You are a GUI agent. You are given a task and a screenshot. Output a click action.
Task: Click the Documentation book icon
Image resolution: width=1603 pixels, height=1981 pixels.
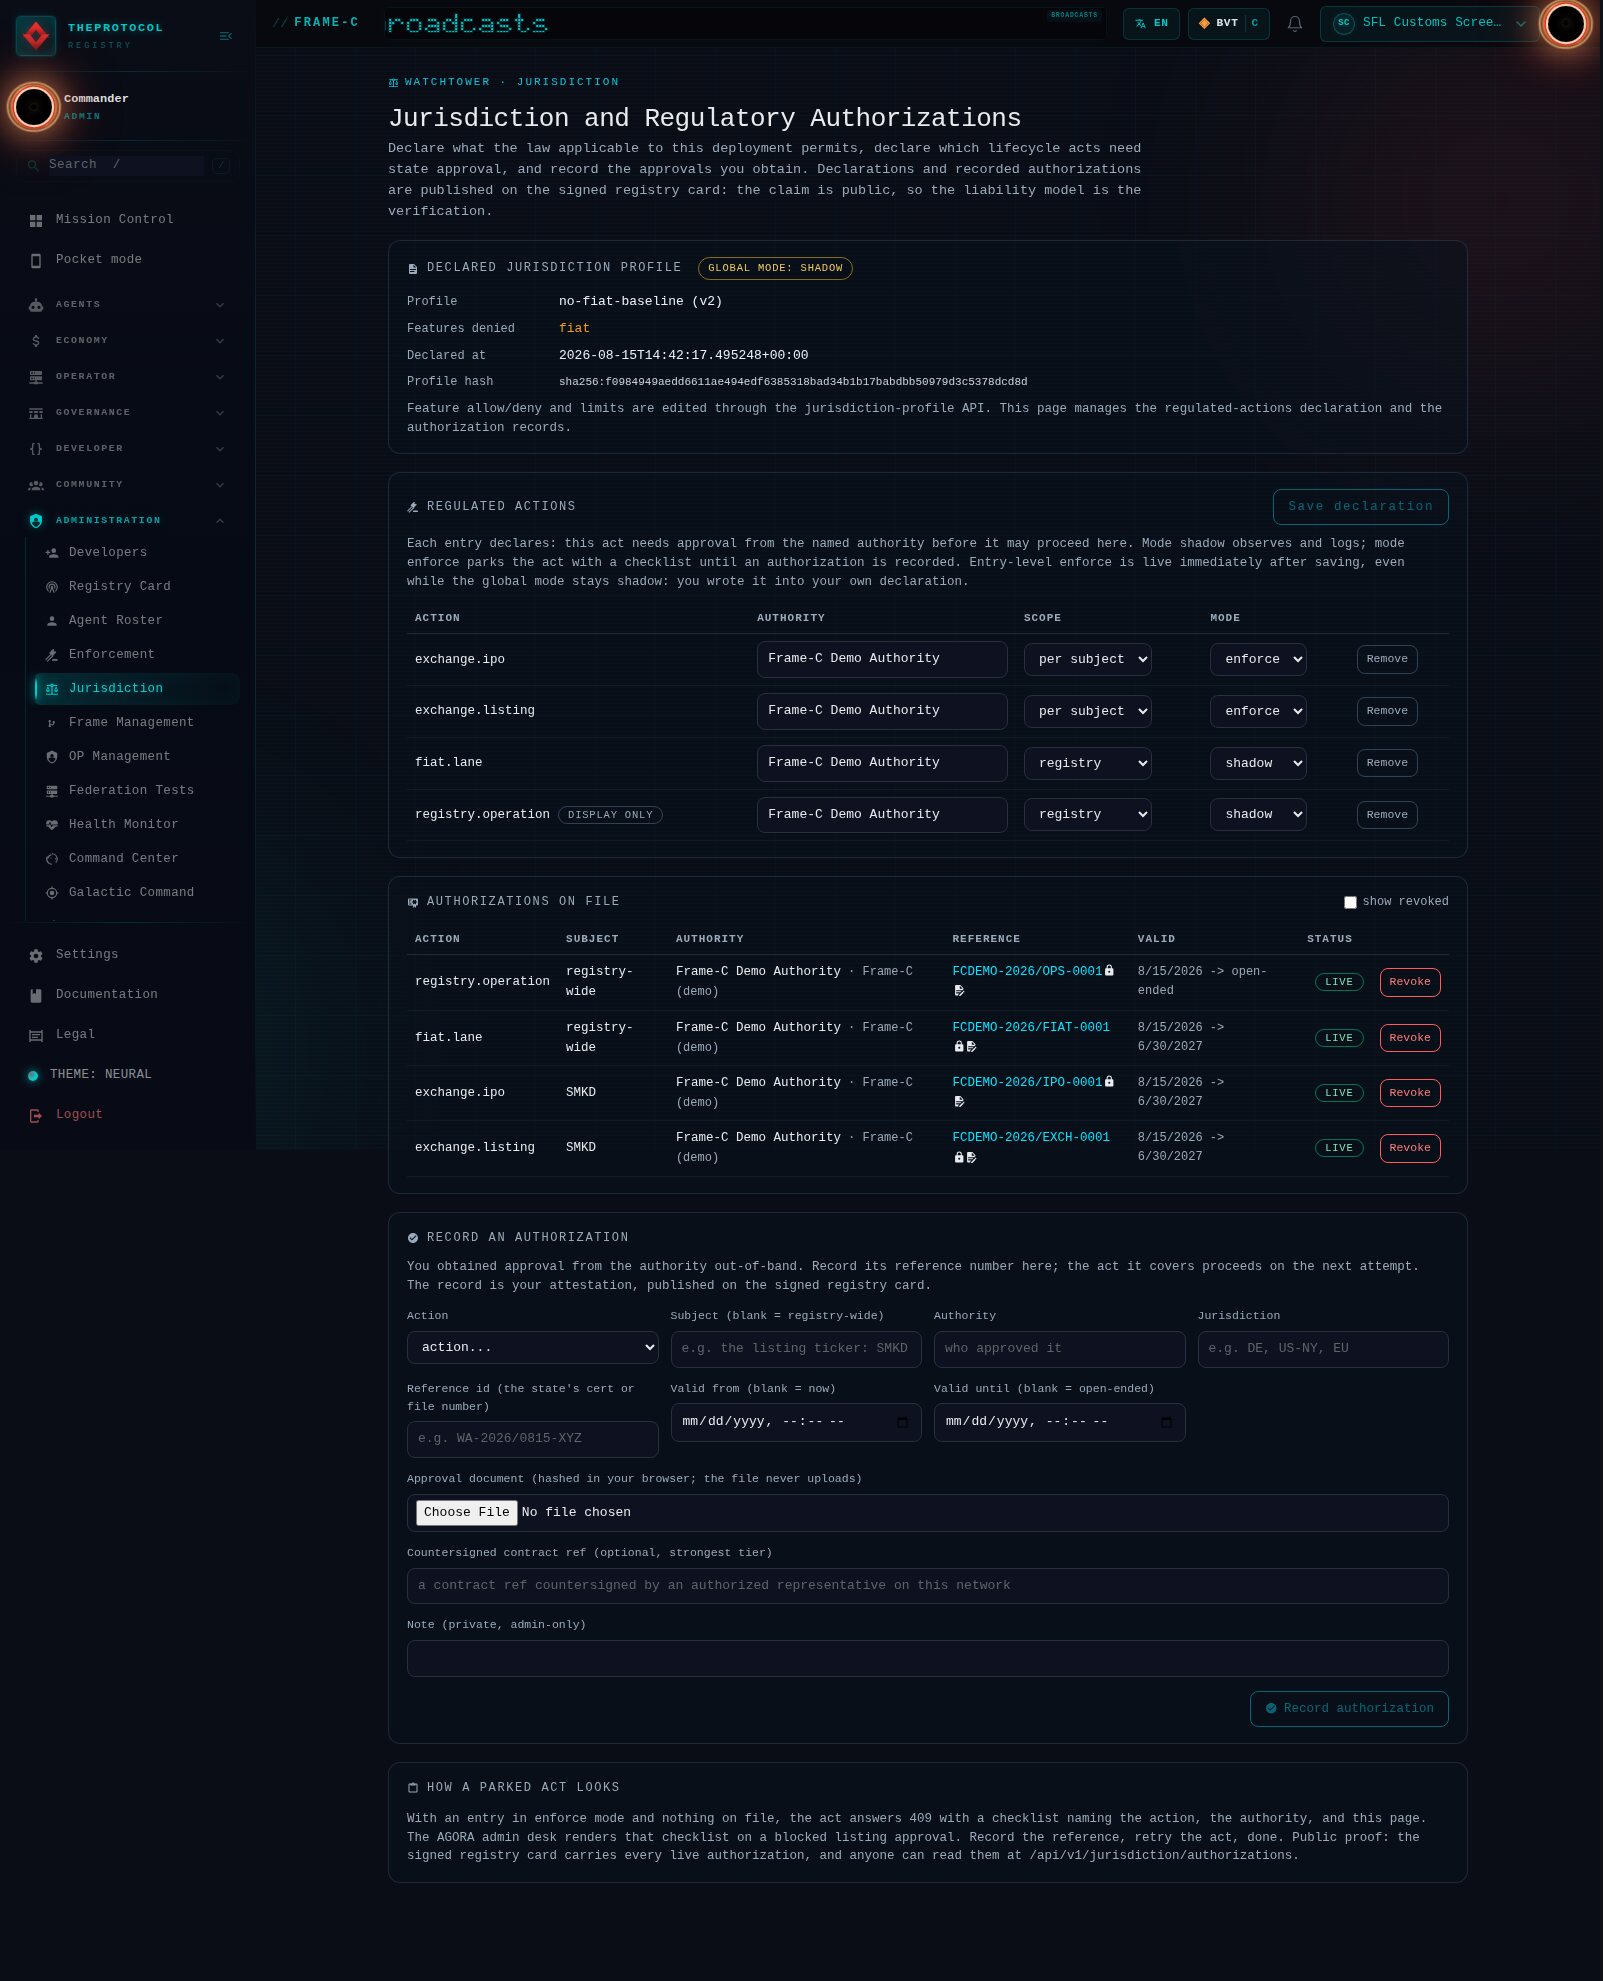pyautogui.click(x=36, y=995)
